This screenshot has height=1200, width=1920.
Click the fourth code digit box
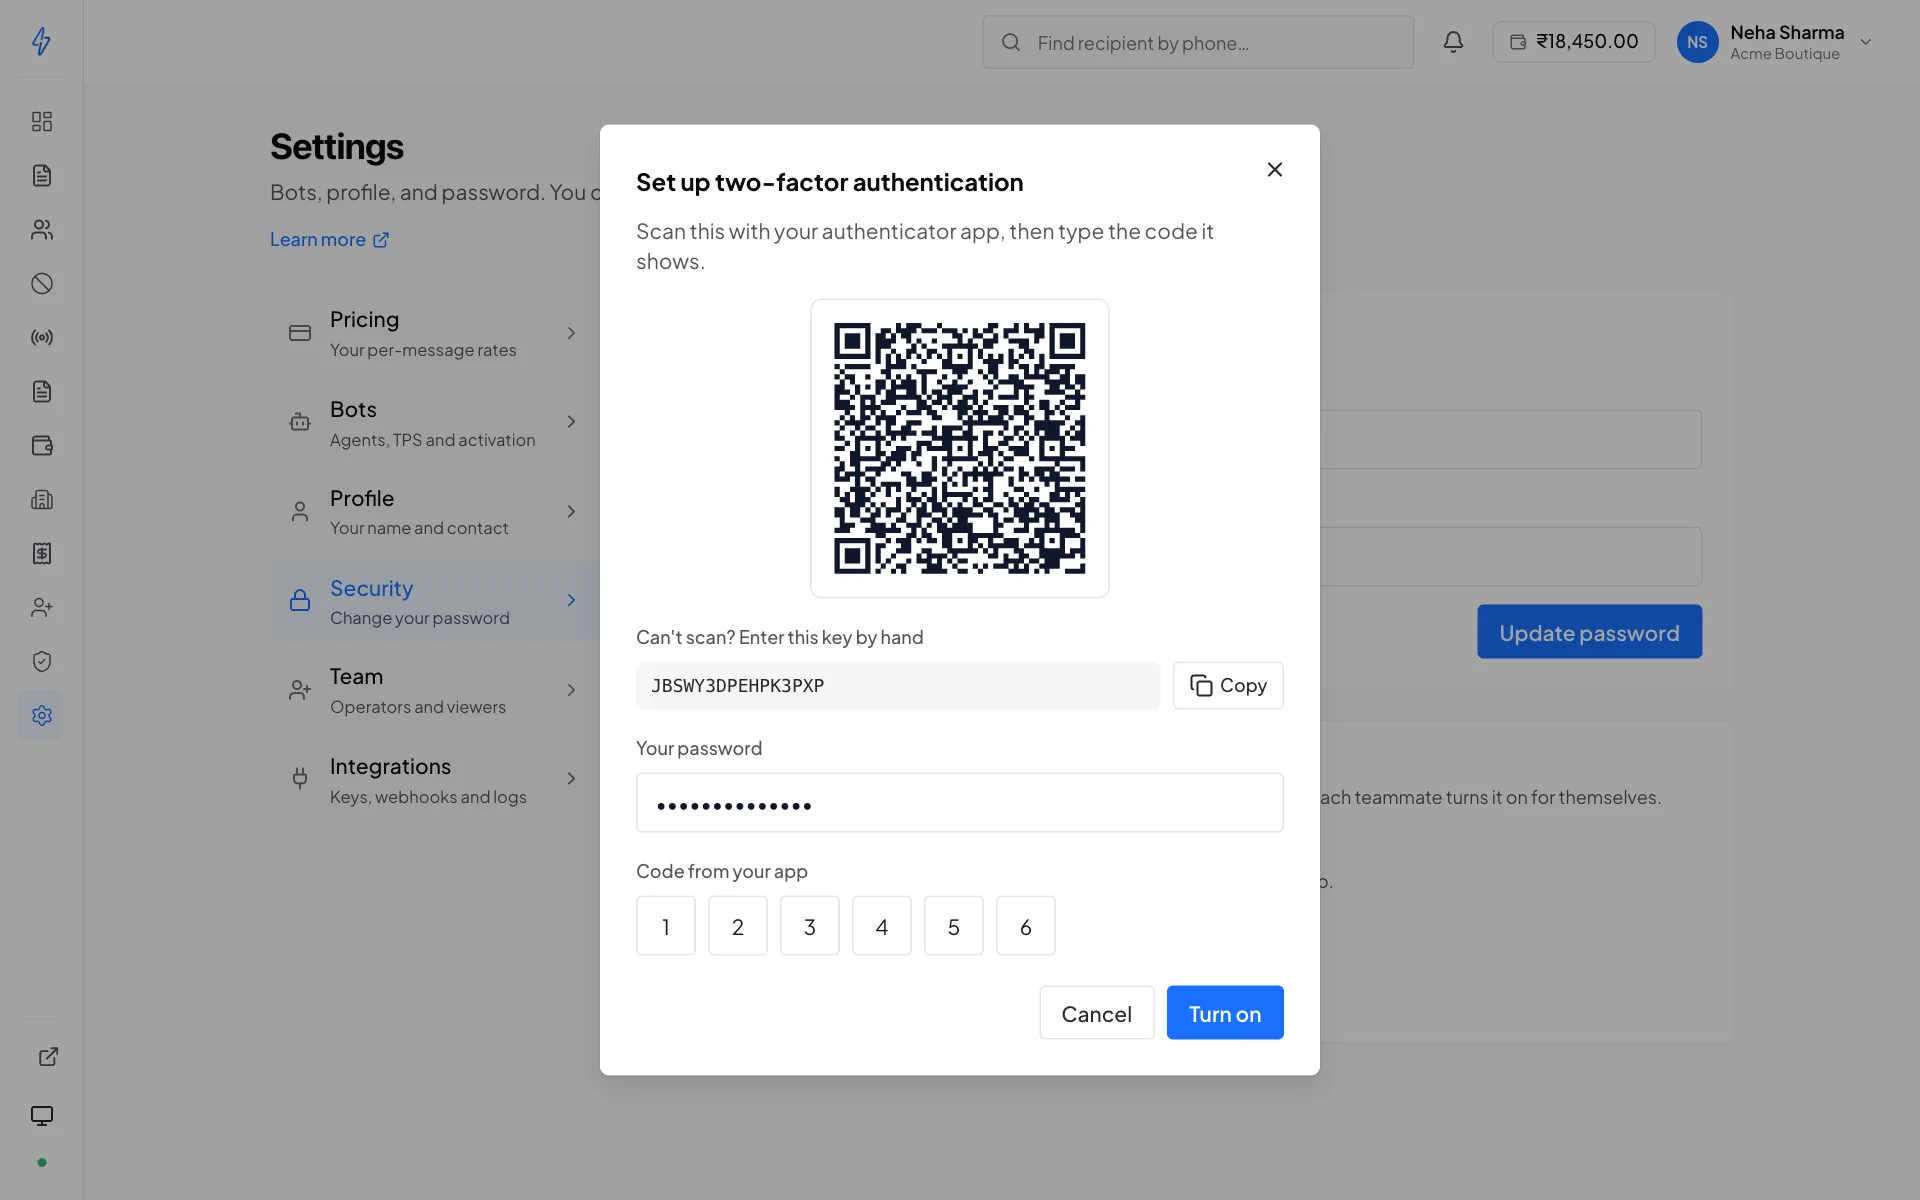click(x=882, y=926)
